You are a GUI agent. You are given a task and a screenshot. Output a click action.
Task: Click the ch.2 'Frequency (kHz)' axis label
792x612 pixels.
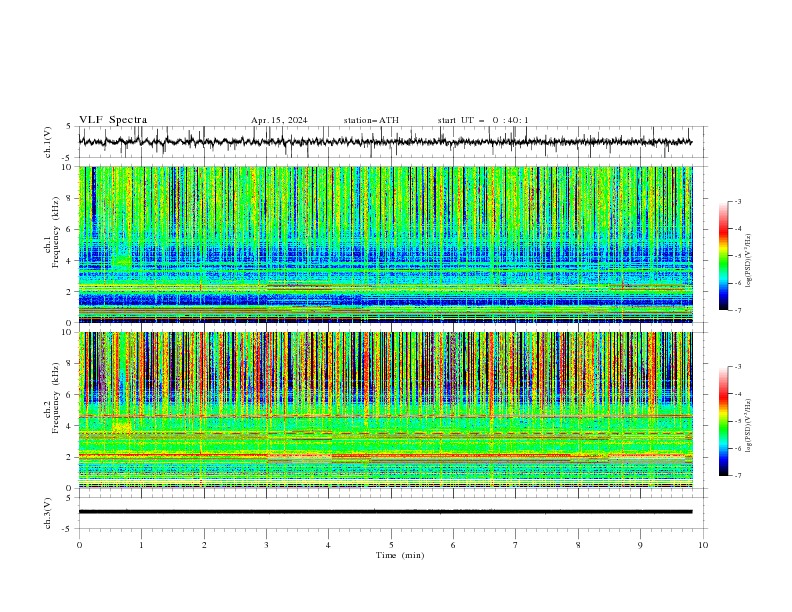click(x=56, y=398)
